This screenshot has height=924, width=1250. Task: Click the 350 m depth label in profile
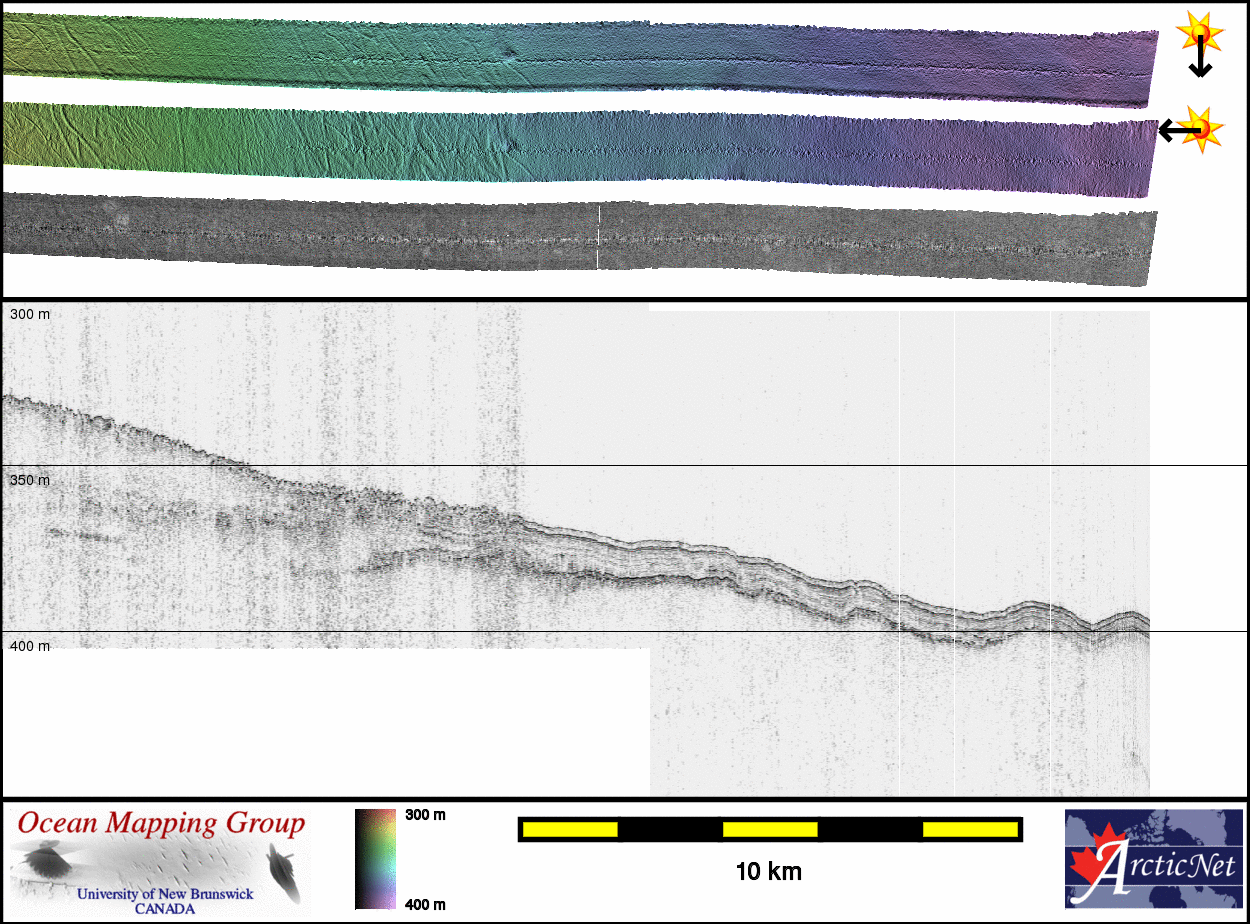pos(30,480)
